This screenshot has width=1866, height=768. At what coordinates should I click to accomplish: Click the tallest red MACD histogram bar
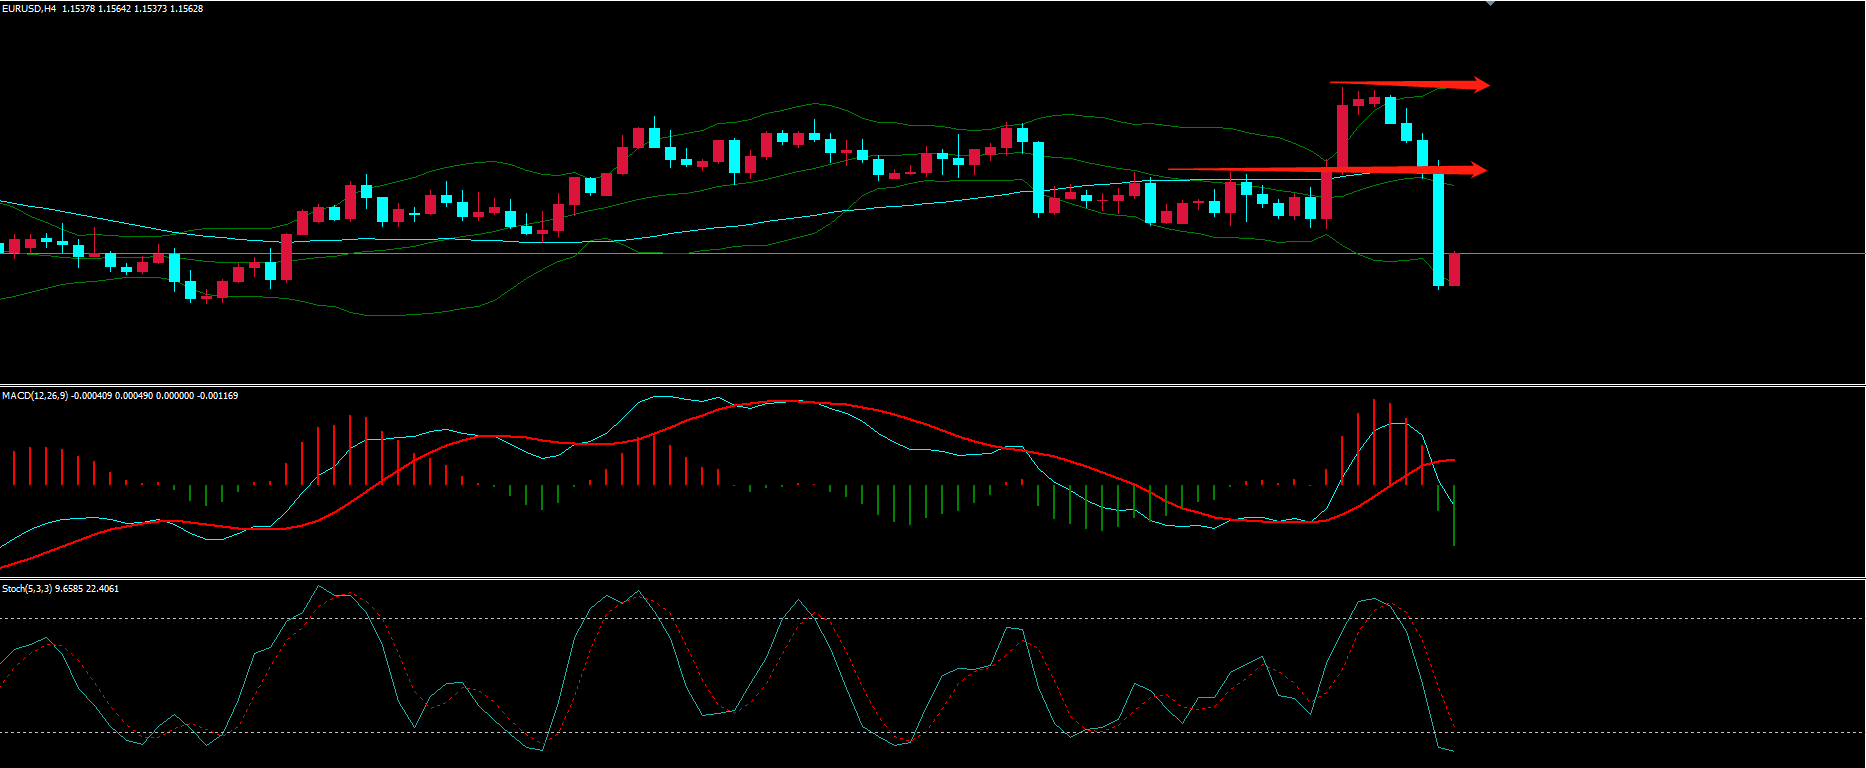(1374, 441)
